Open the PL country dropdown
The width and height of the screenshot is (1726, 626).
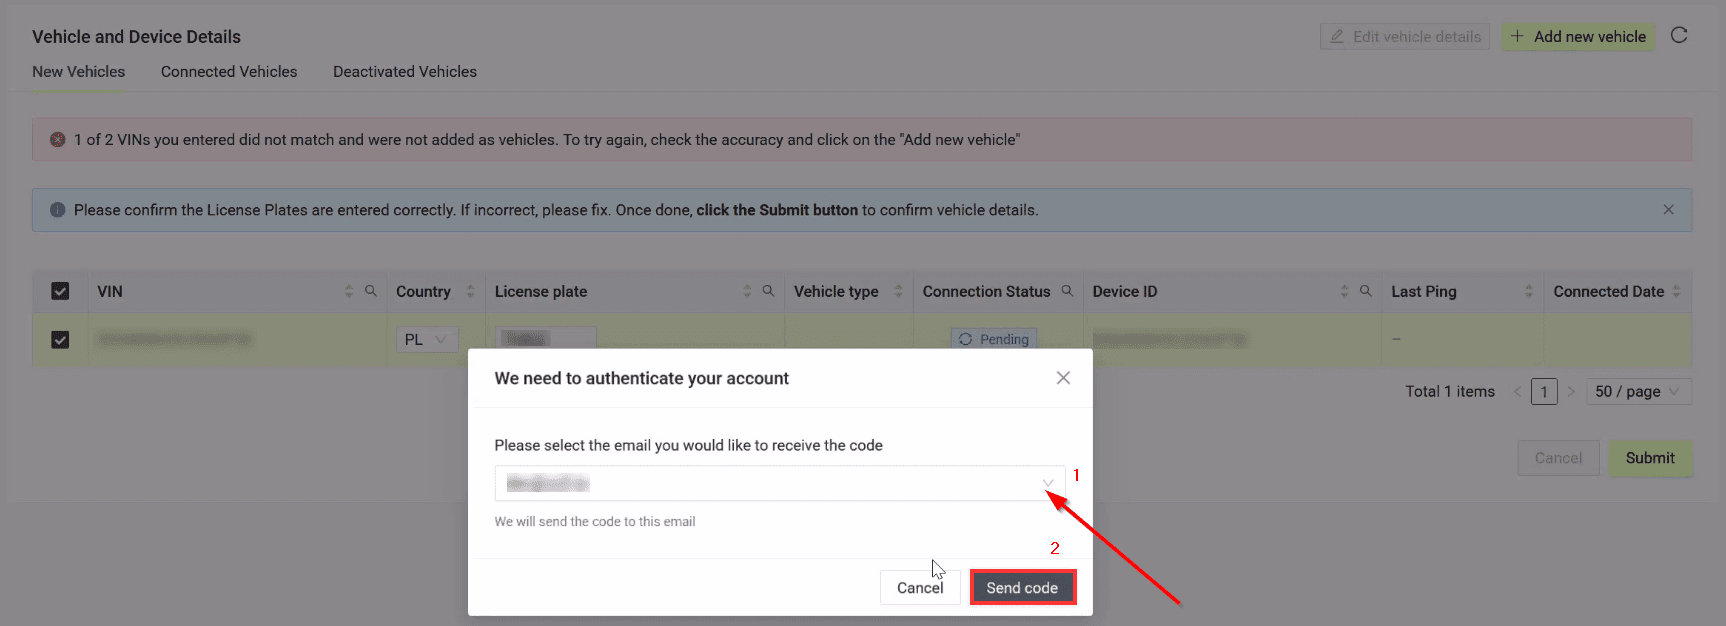pos(426,340)
